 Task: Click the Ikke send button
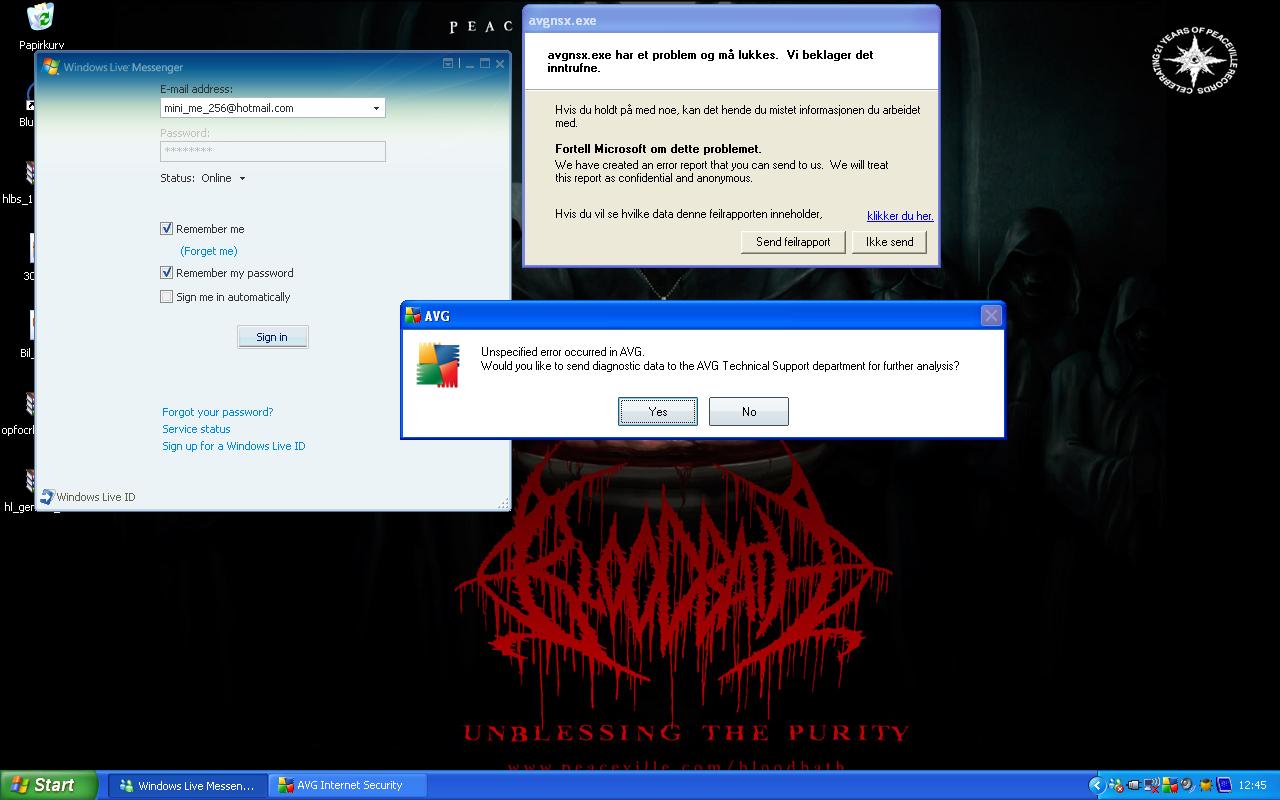click(889, 242)
